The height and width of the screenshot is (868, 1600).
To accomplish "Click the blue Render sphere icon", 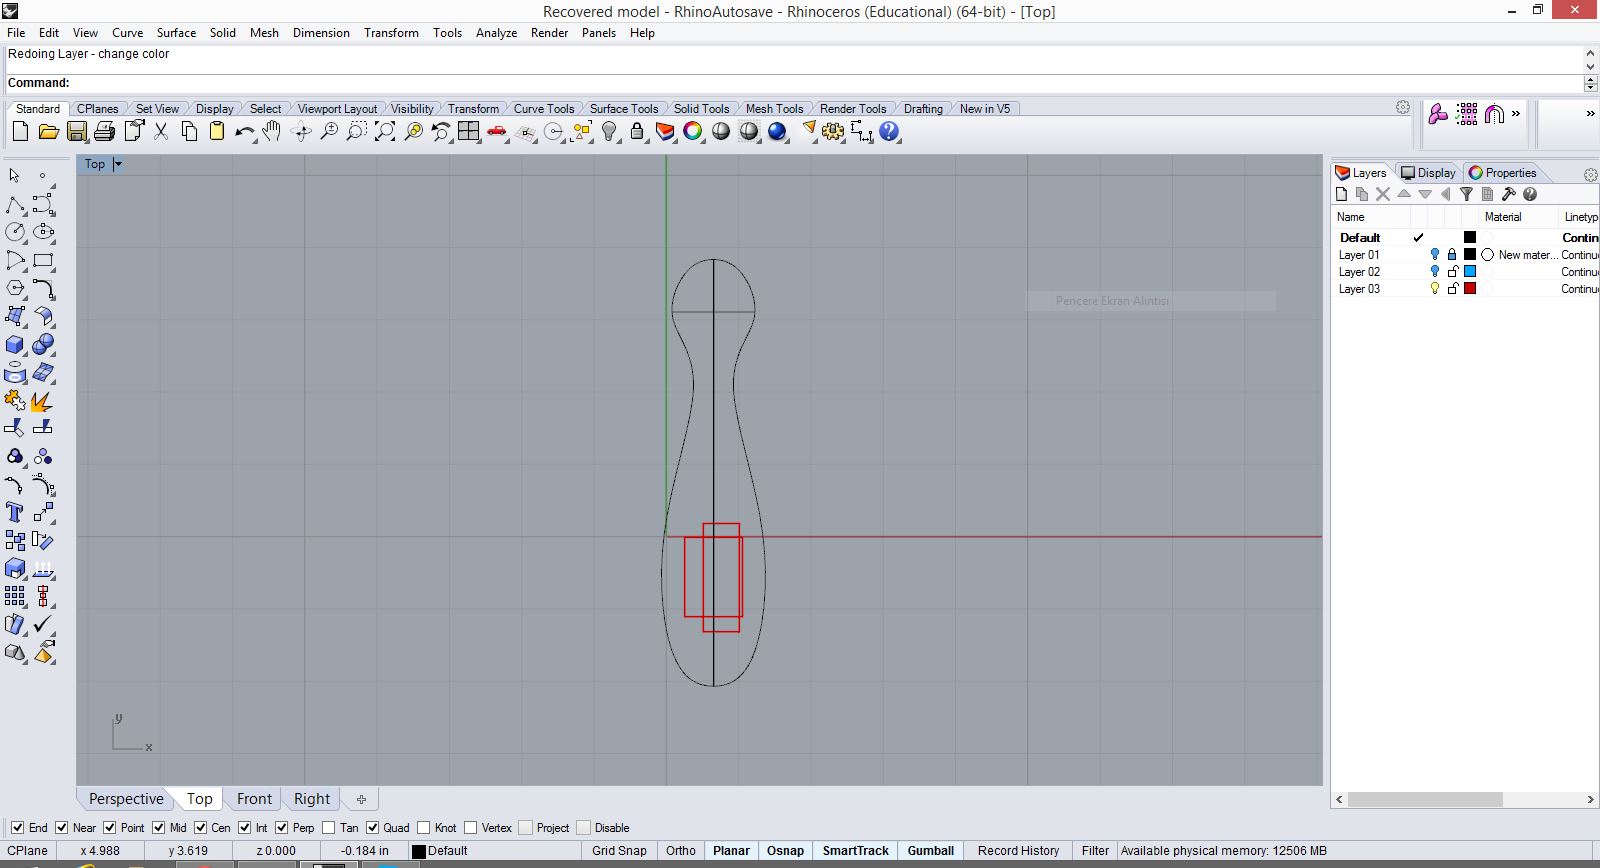I will tap(777, 131).
